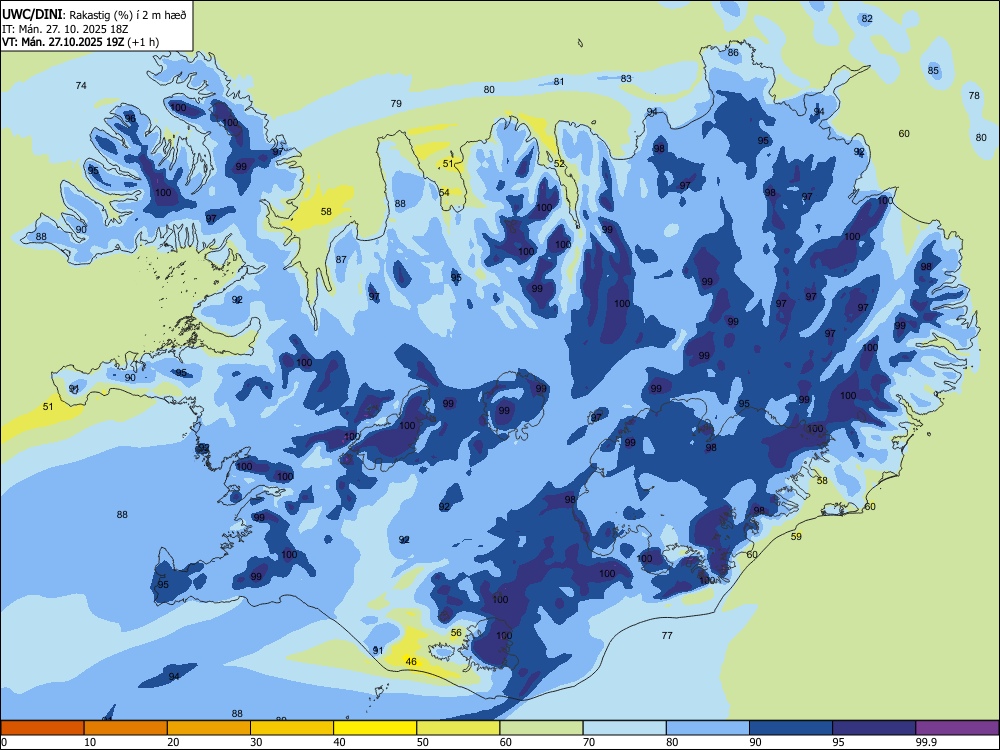Click the legend tick label 10
Viewport: 1000px width, 750px height.
[x=90, y=742]
